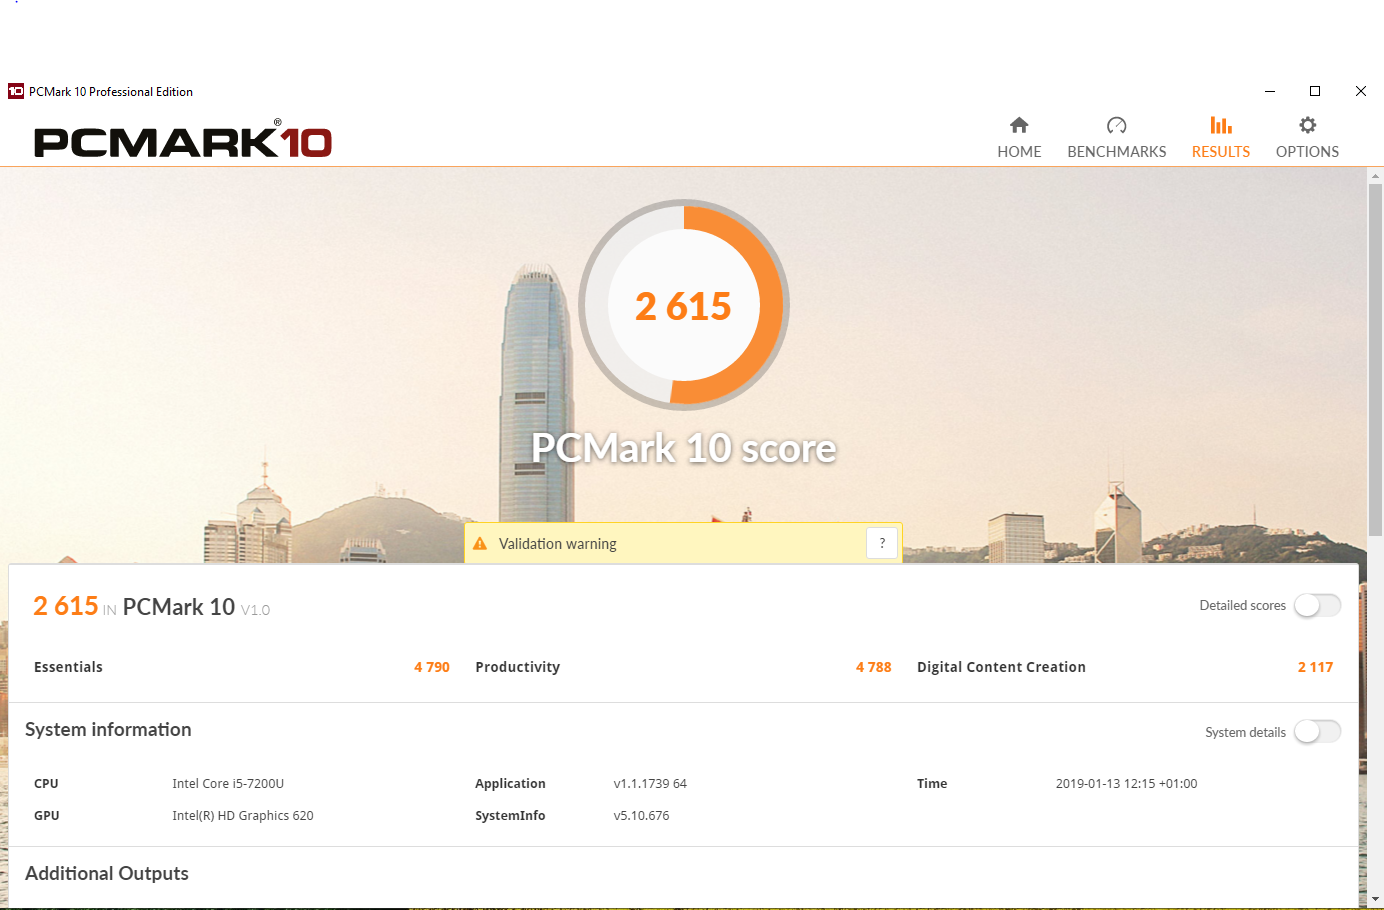Click the validation warning triangle icon
Screen dimensions: 1384x910
click(x=480, y=544)
